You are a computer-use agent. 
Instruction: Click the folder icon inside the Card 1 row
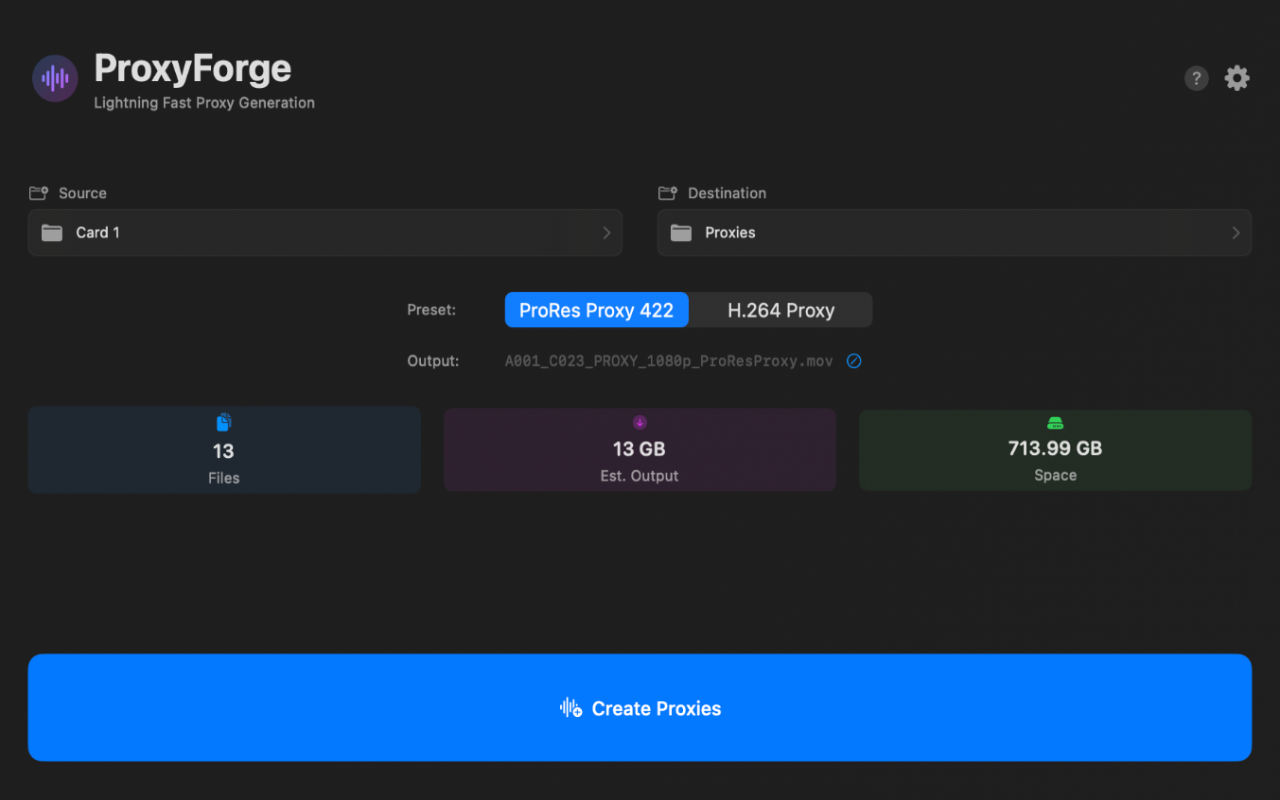tap(53, 232)
